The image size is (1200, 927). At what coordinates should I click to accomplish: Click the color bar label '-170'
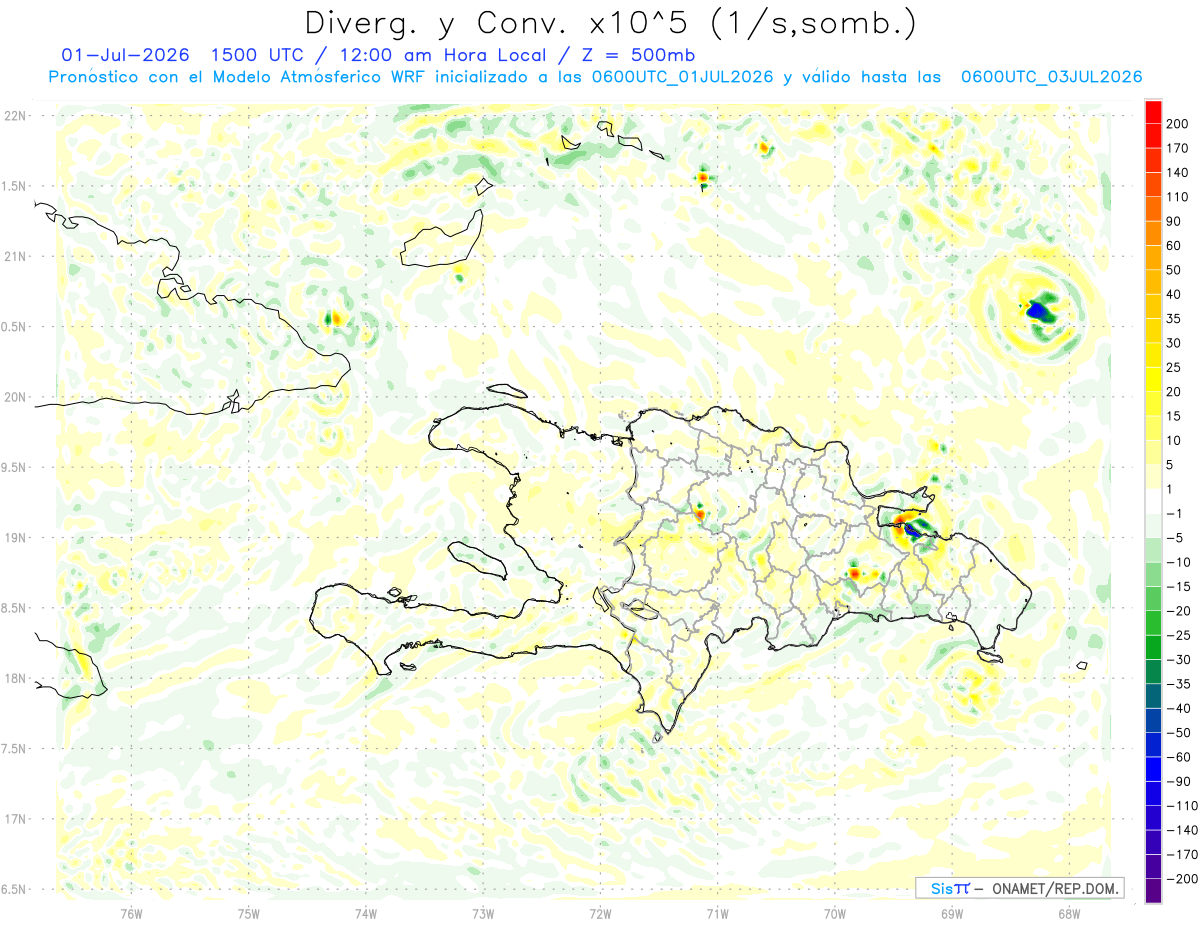pyautogui.click(x=1183, y=854)
